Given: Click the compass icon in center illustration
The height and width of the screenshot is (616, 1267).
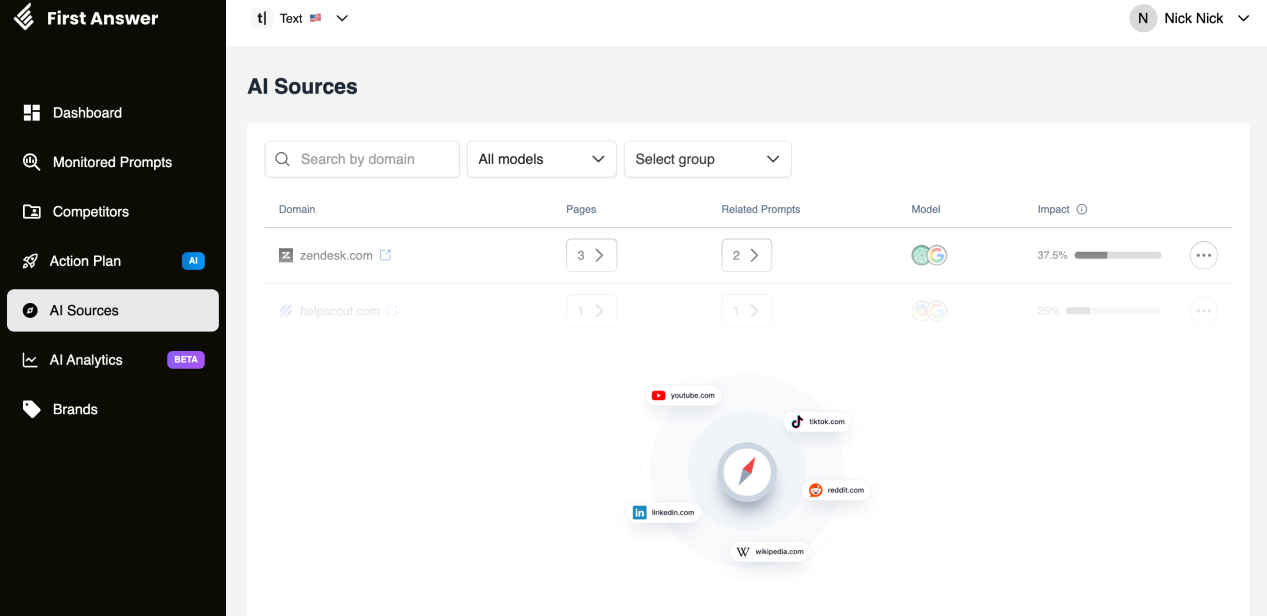Looking at the screenshot, I should [x=745, y=472].
